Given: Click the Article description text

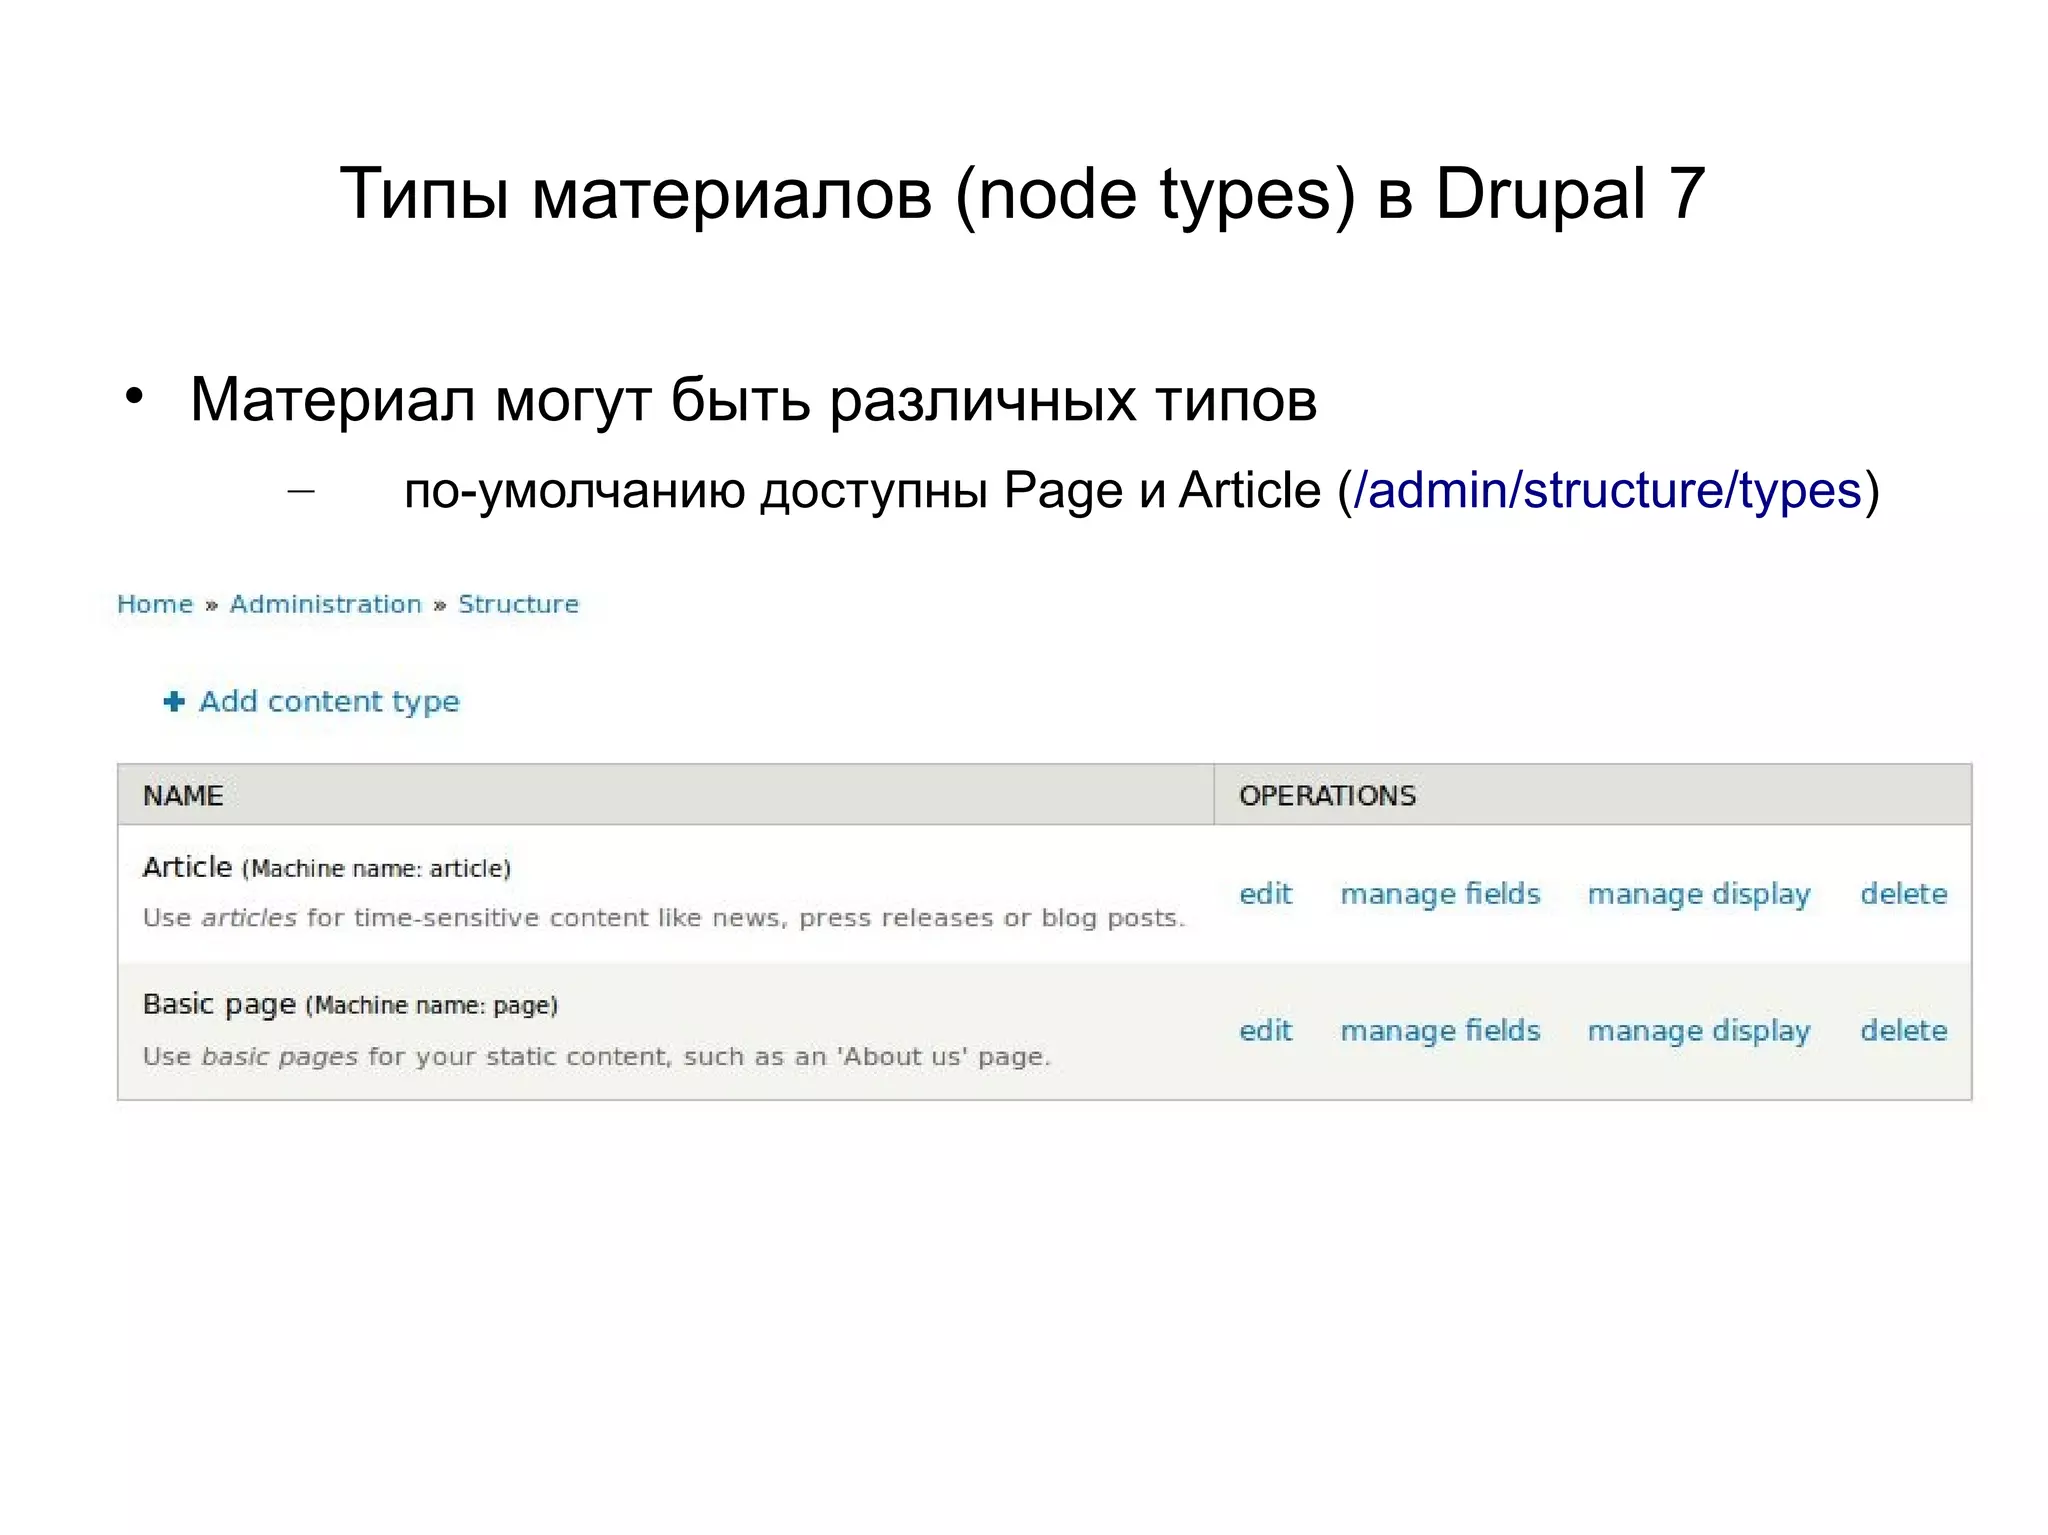Looking at the screenshot, I should [663, 918].
